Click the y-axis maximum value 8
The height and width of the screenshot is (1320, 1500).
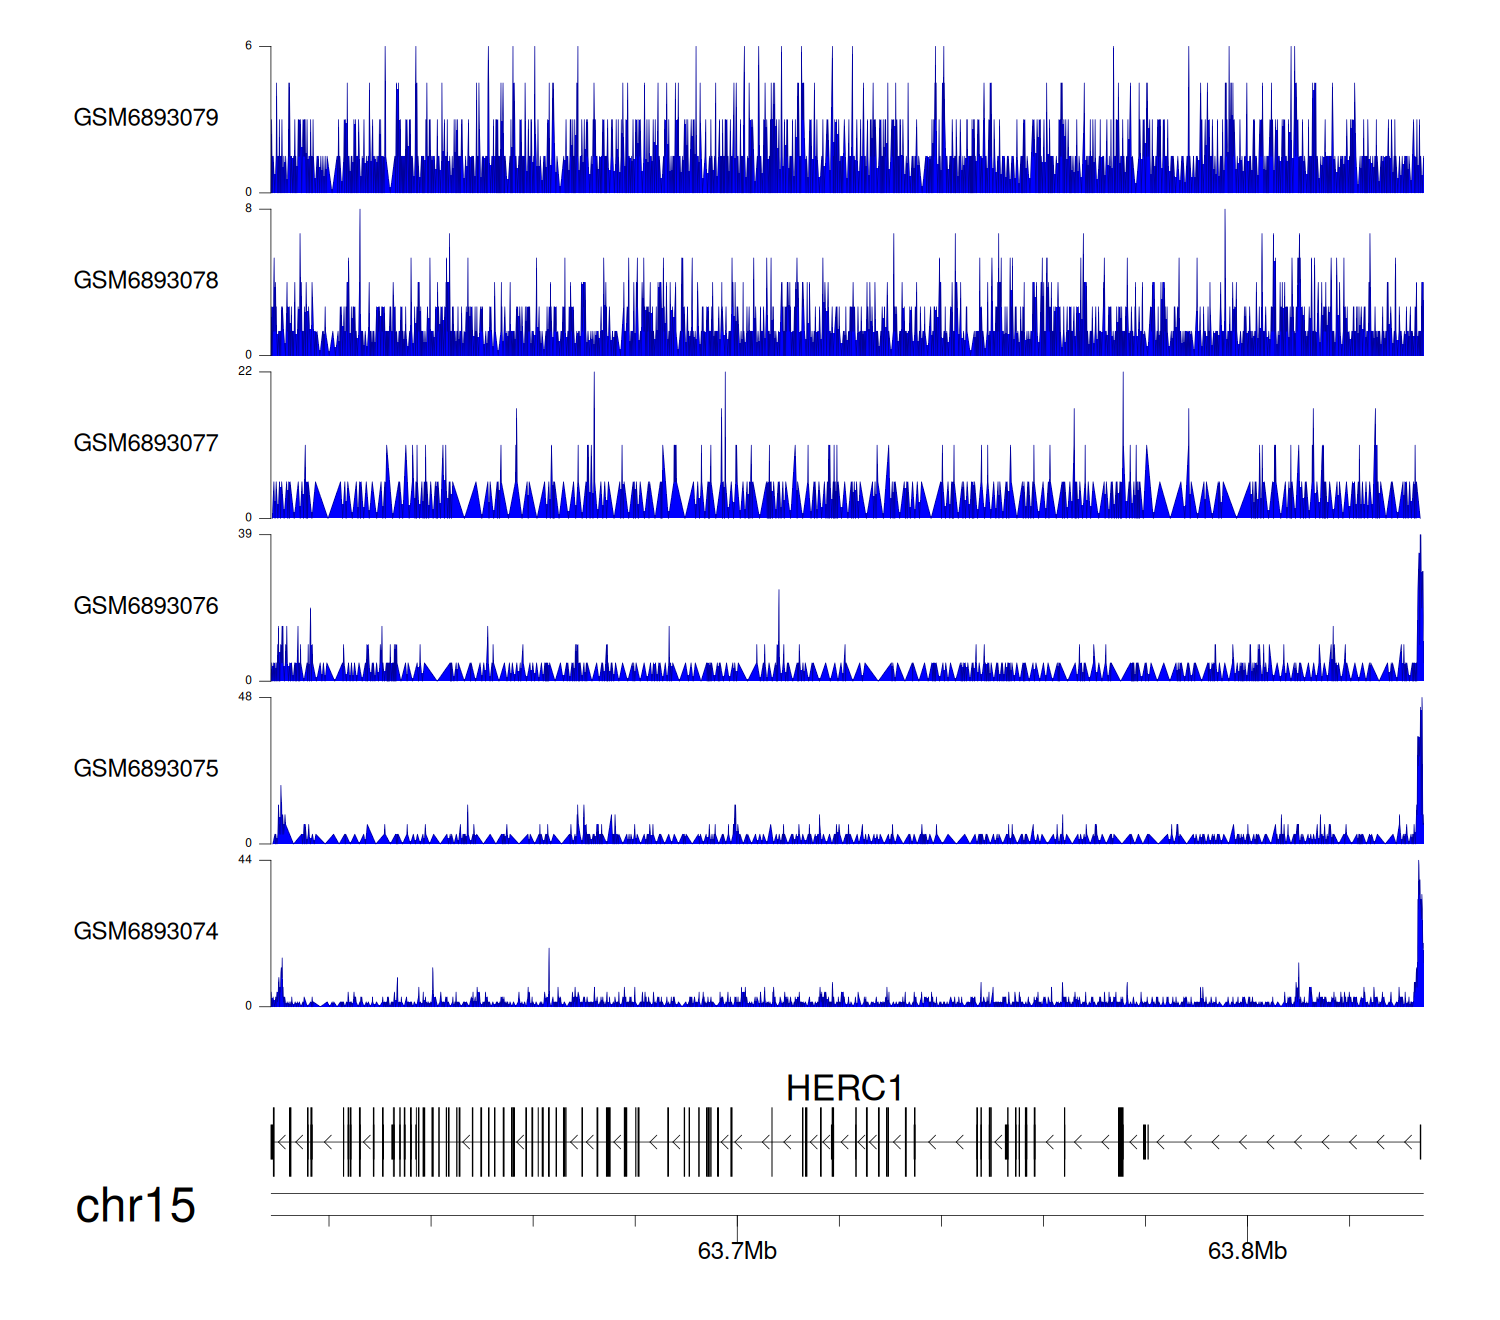point(249,208)
